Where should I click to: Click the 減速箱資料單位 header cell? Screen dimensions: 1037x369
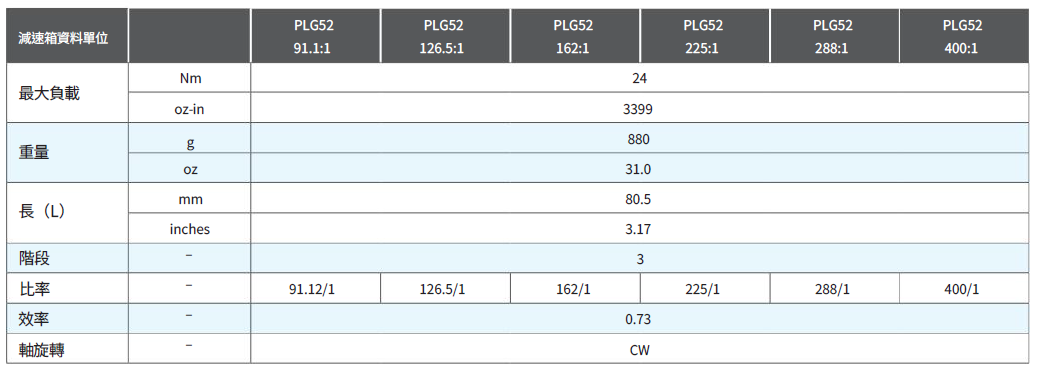[x=67, y=36]
